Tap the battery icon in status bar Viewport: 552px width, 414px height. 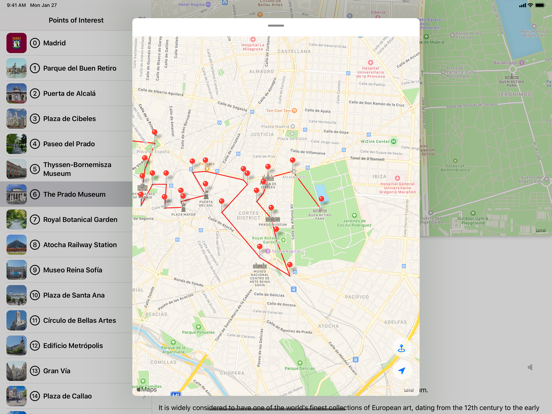click(540, 5)
